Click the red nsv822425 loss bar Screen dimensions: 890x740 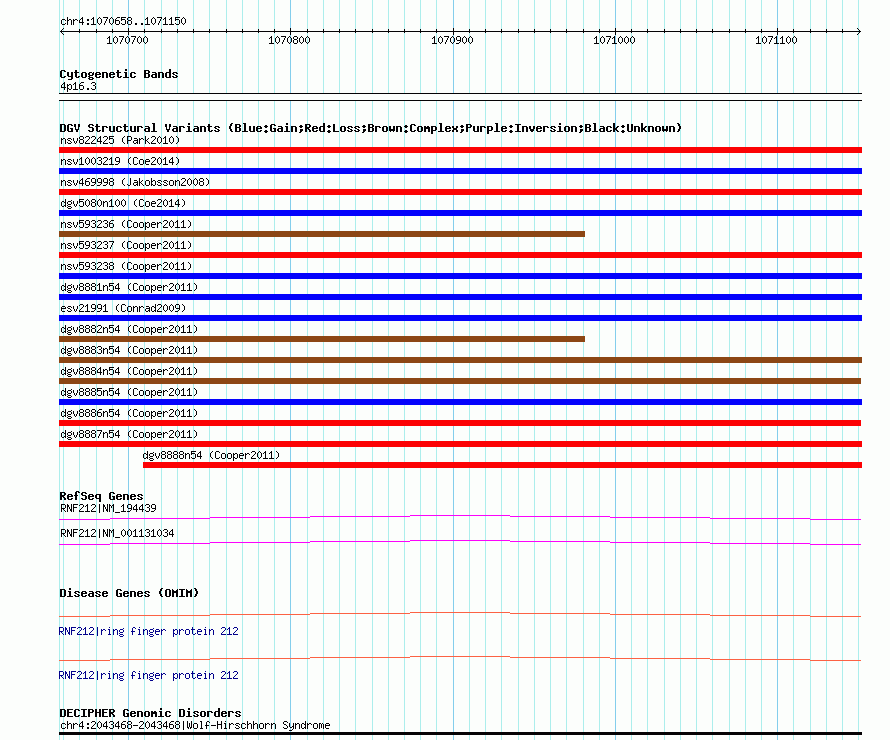(x=460, y=150)
